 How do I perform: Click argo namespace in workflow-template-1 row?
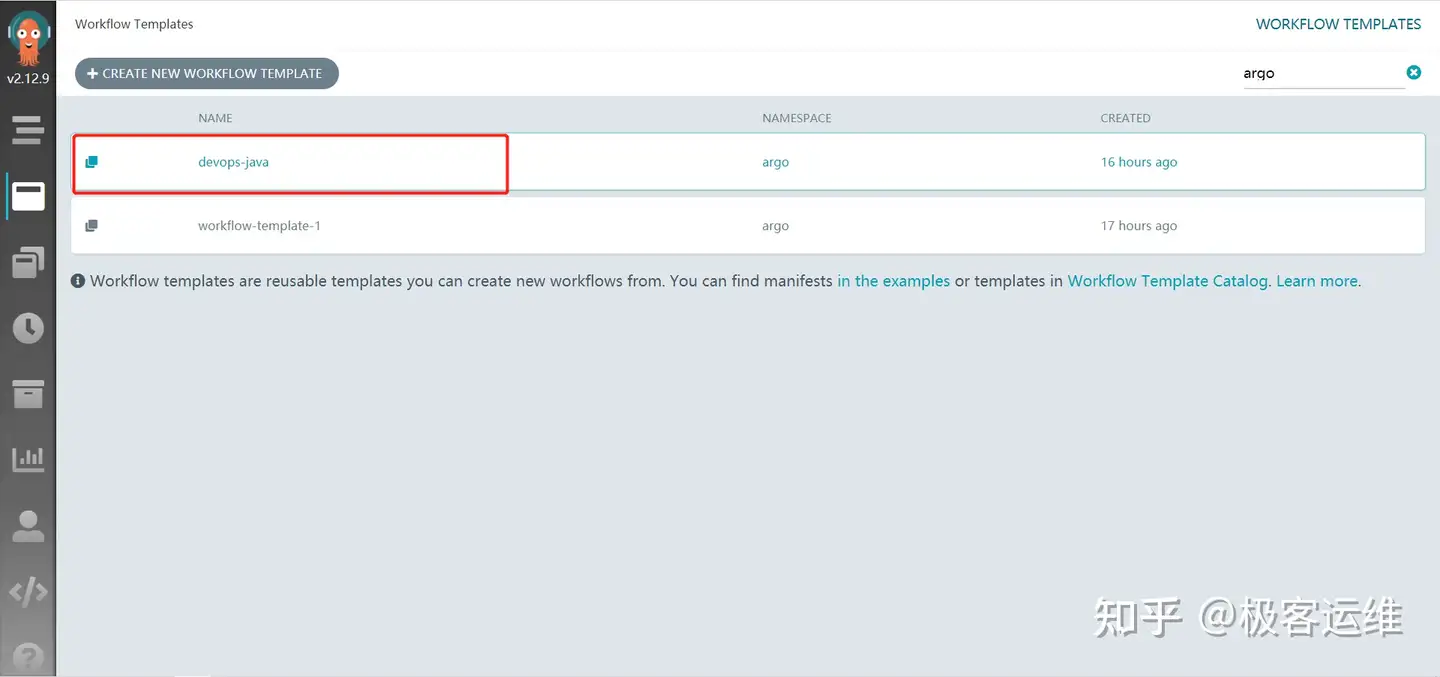[775, 226]
